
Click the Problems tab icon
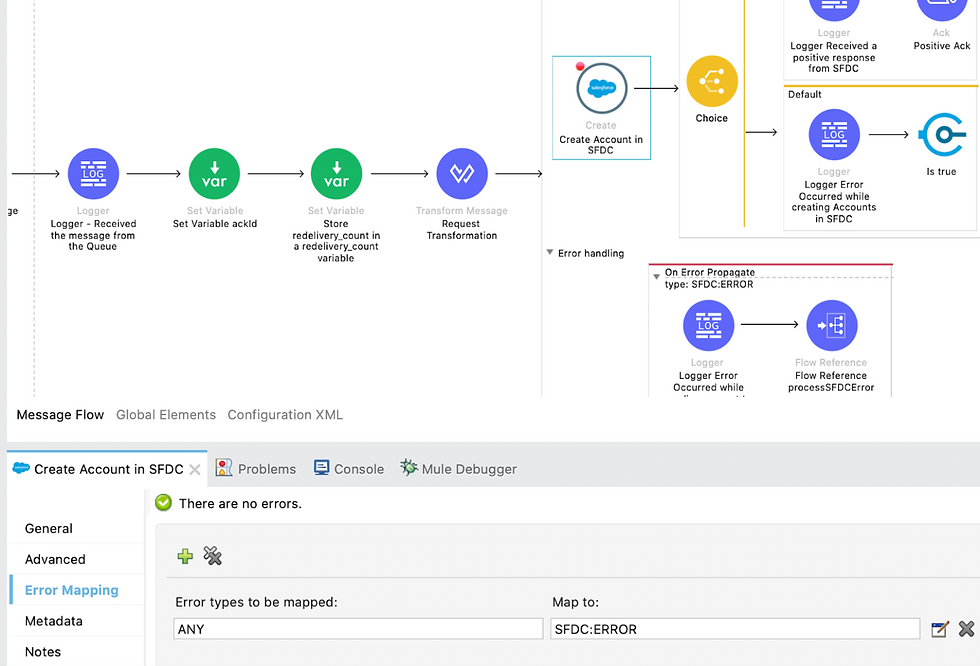click(x=224, y=468)
